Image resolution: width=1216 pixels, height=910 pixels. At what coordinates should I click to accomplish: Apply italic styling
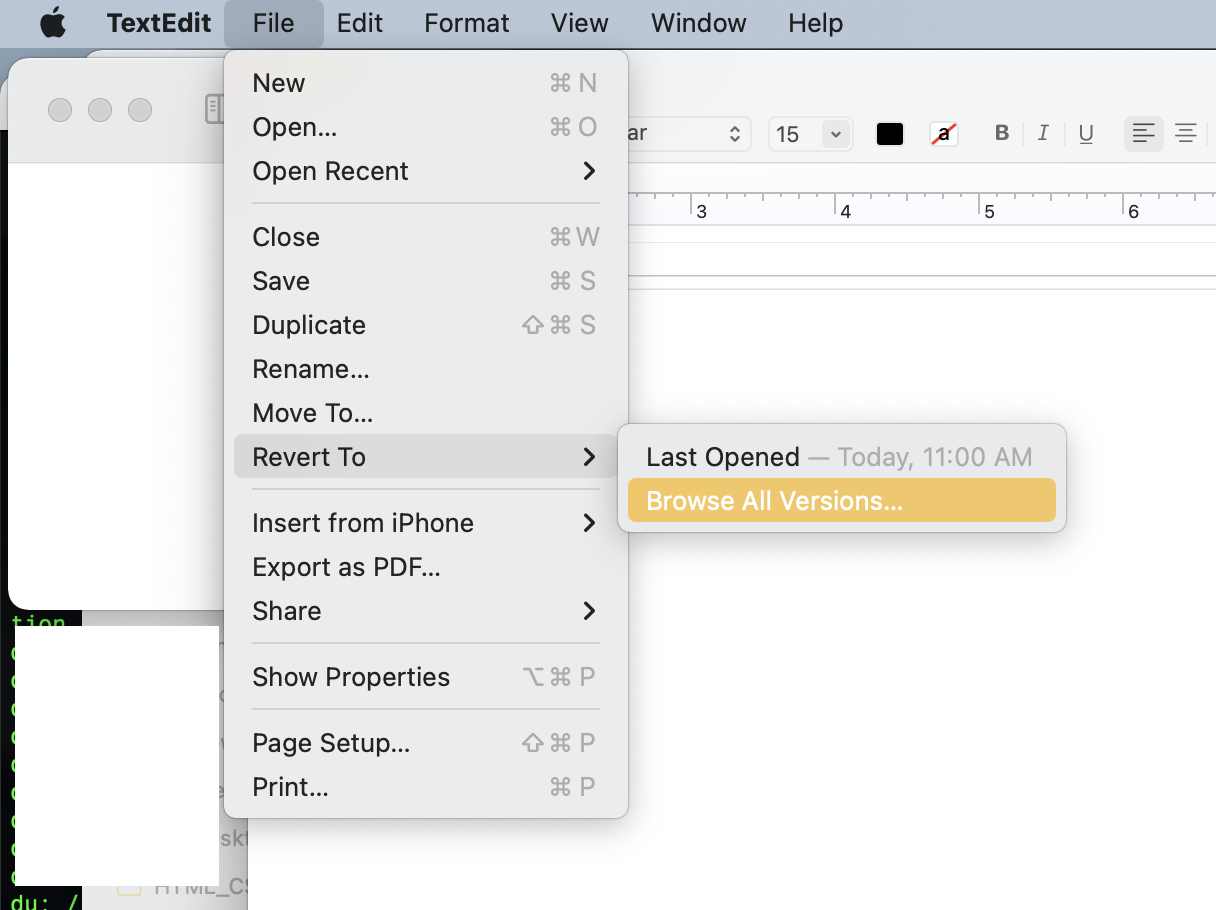[x=1042, y=133]
